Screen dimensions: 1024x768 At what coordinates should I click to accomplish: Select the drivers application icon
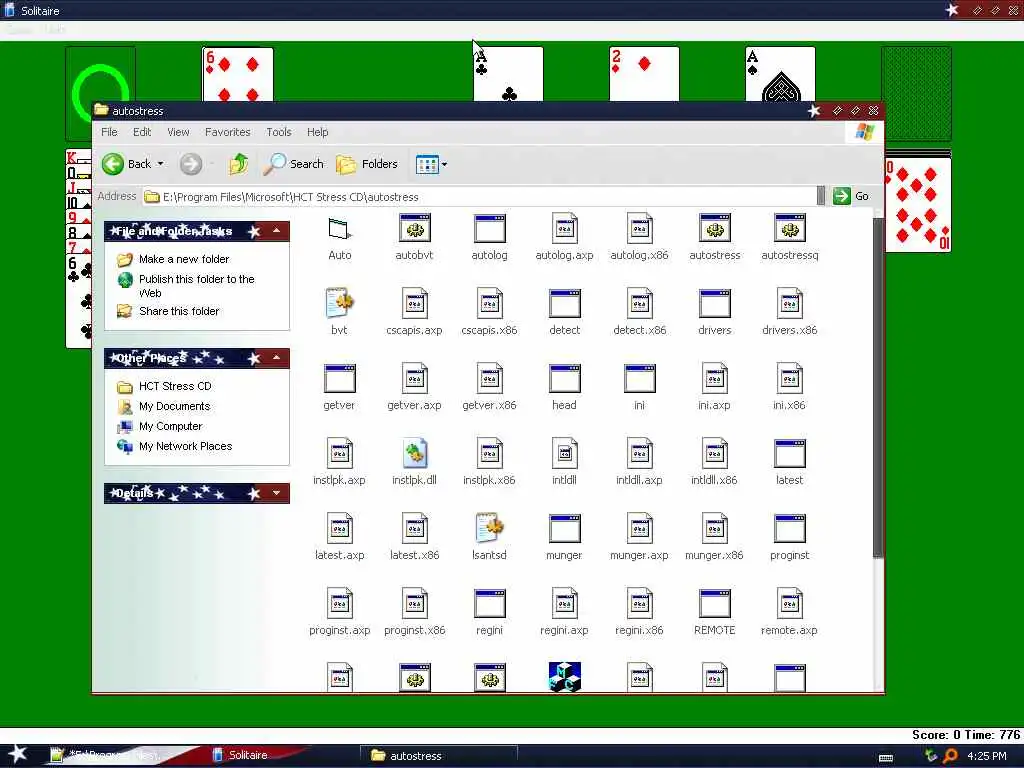click(x=714, y=304)
